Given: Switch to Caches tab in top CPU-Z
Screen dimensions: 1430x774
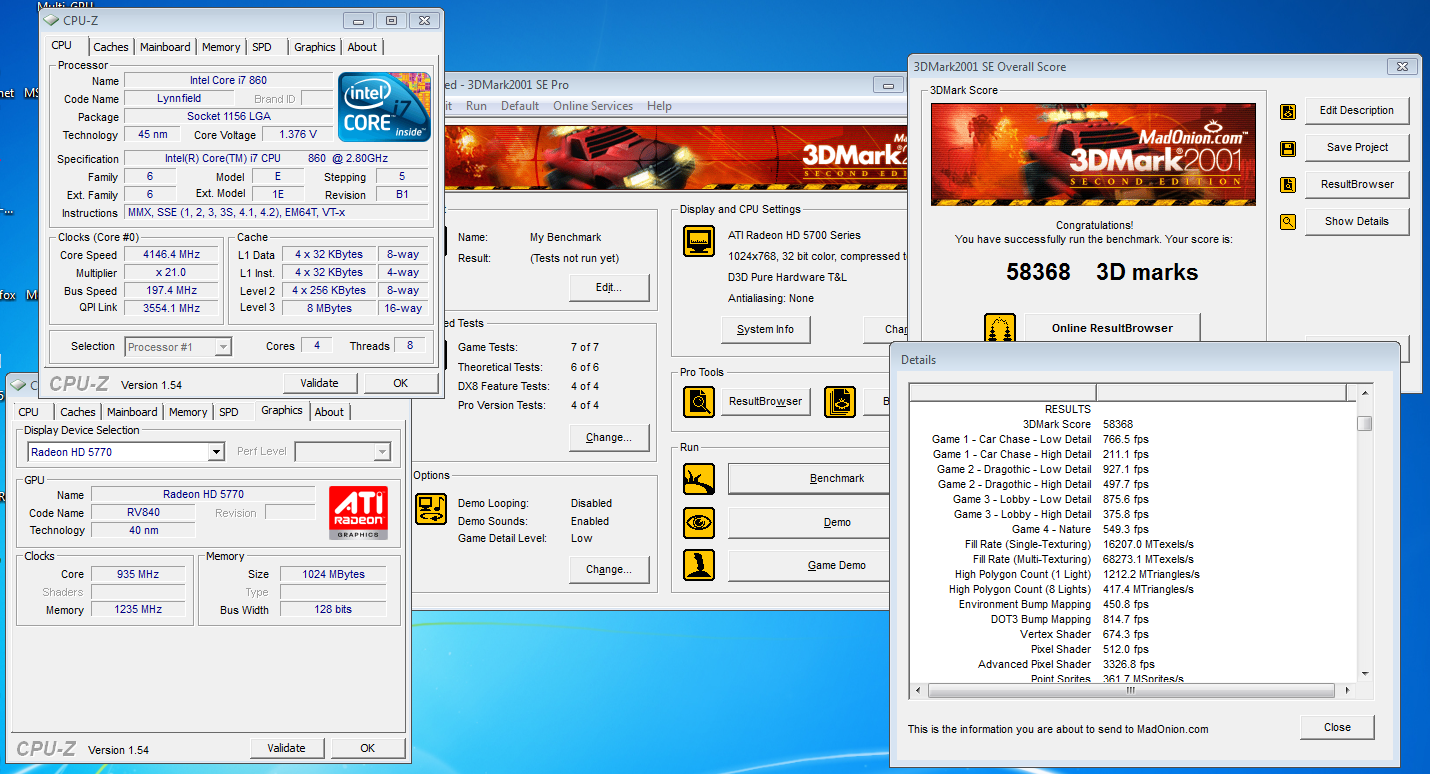Looking at the screenshot, I should (x=111, y=47).
